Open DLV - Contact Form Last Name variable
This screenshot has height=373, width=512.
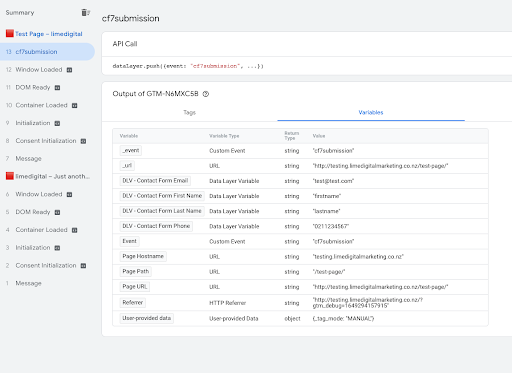pos(162,211)
